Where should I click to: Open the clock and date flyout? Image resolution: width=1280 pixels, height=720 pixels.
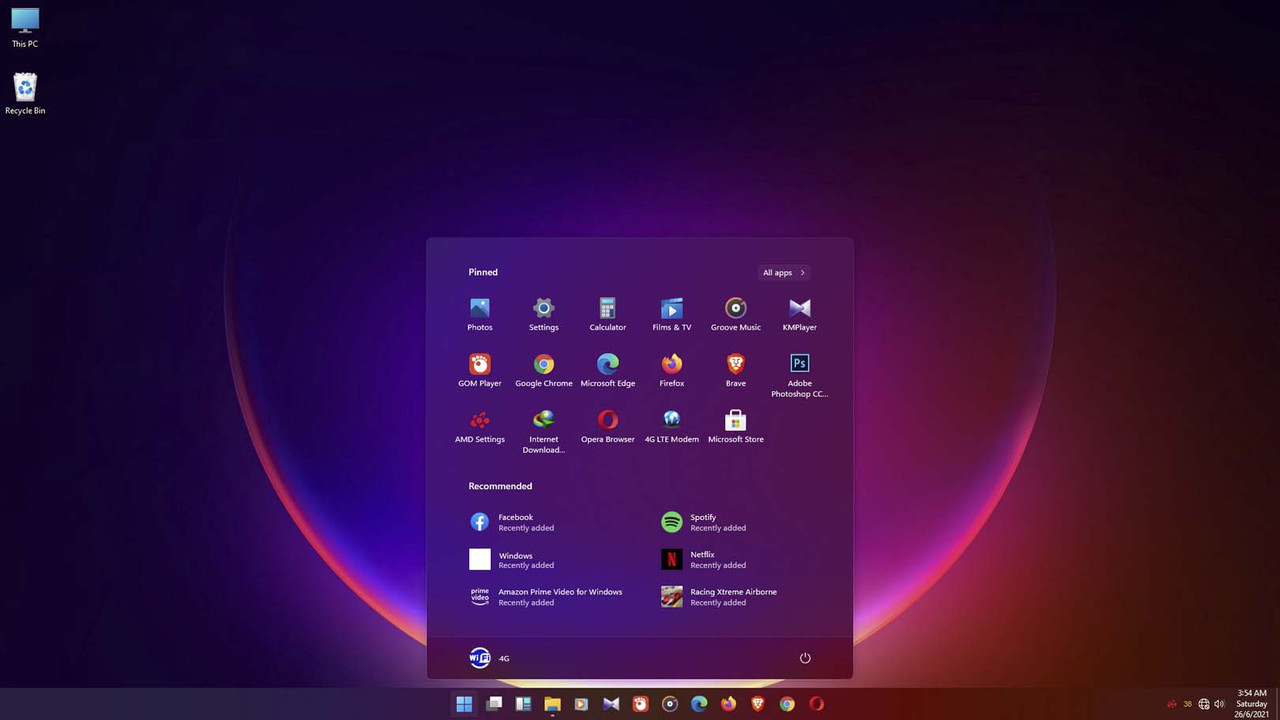(x=1252, y=704)
